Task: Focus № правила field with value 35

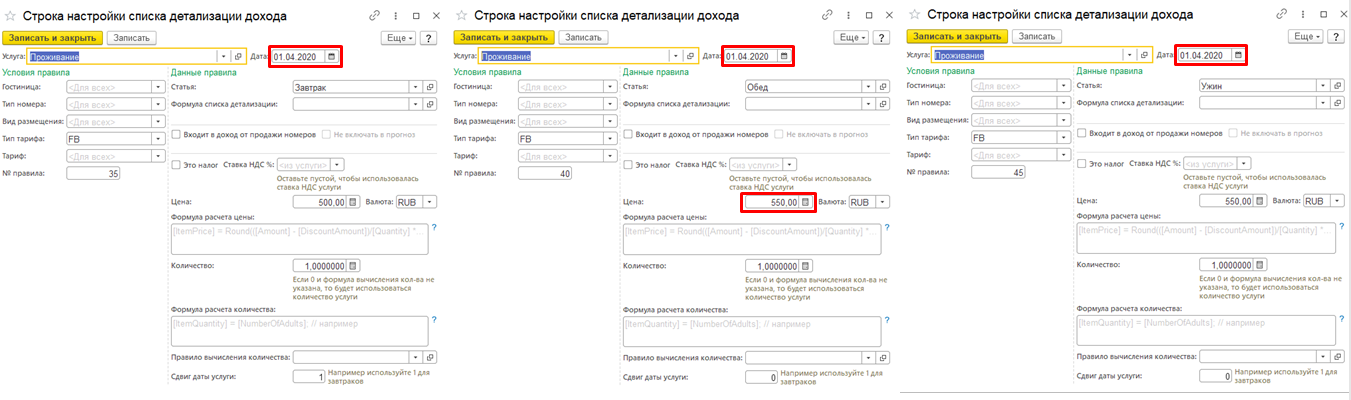Action: (x=94, y=172)
